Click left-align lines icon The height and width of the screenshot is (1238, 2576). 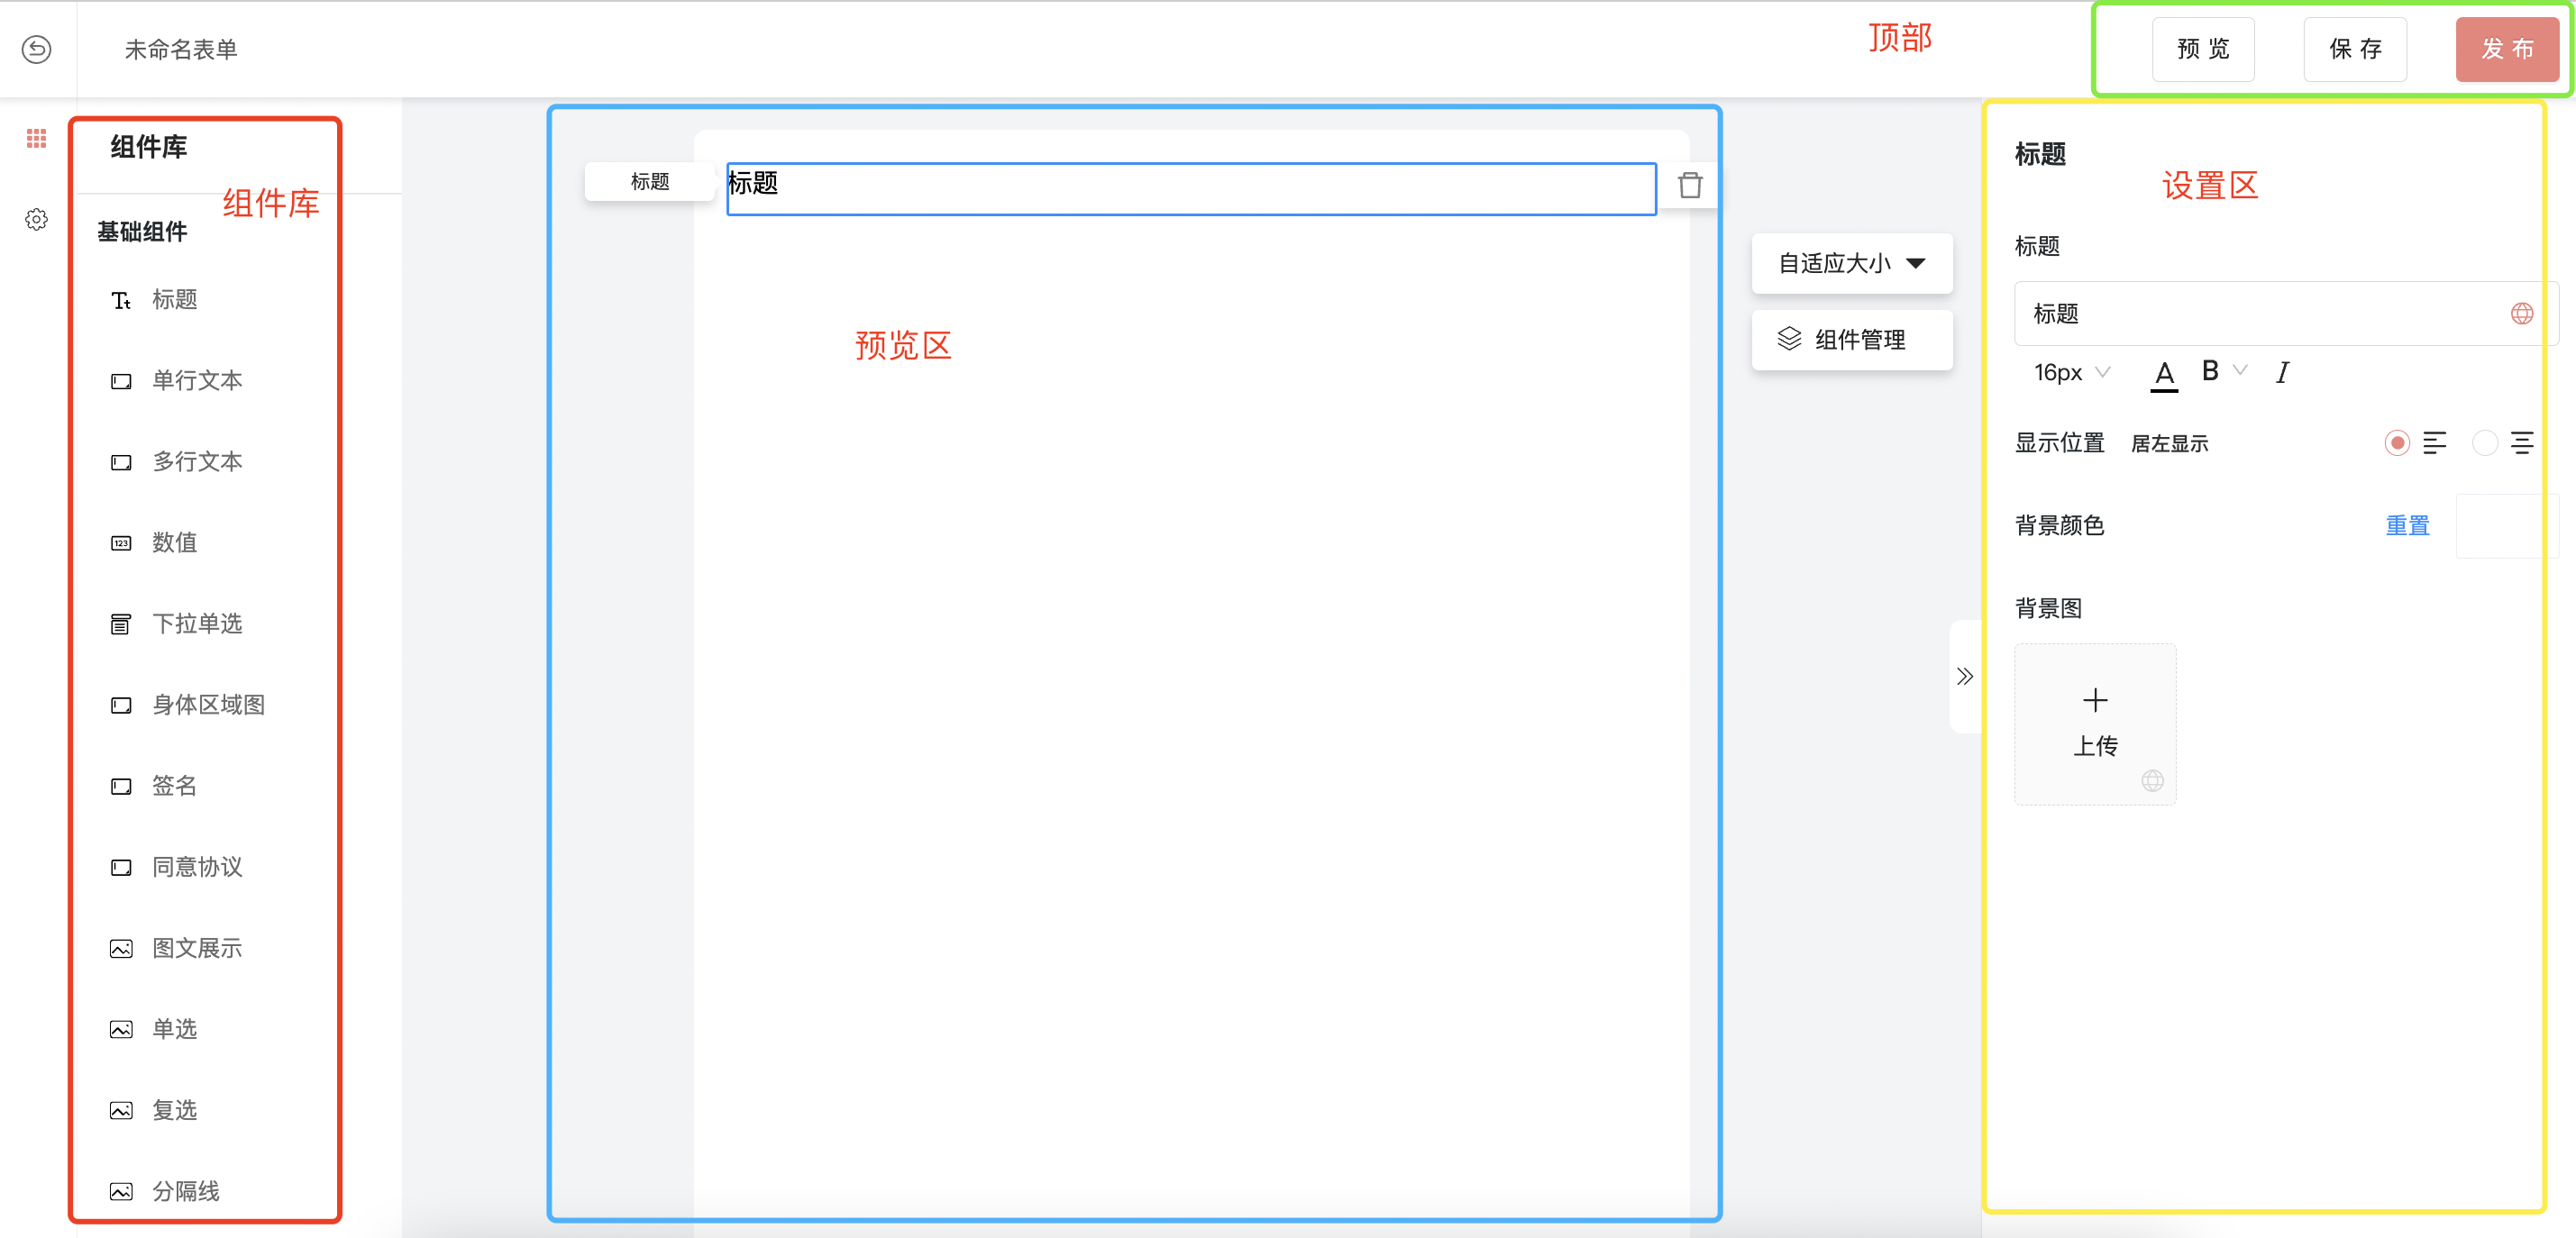pyautogui.click(x=2434, y=443)
